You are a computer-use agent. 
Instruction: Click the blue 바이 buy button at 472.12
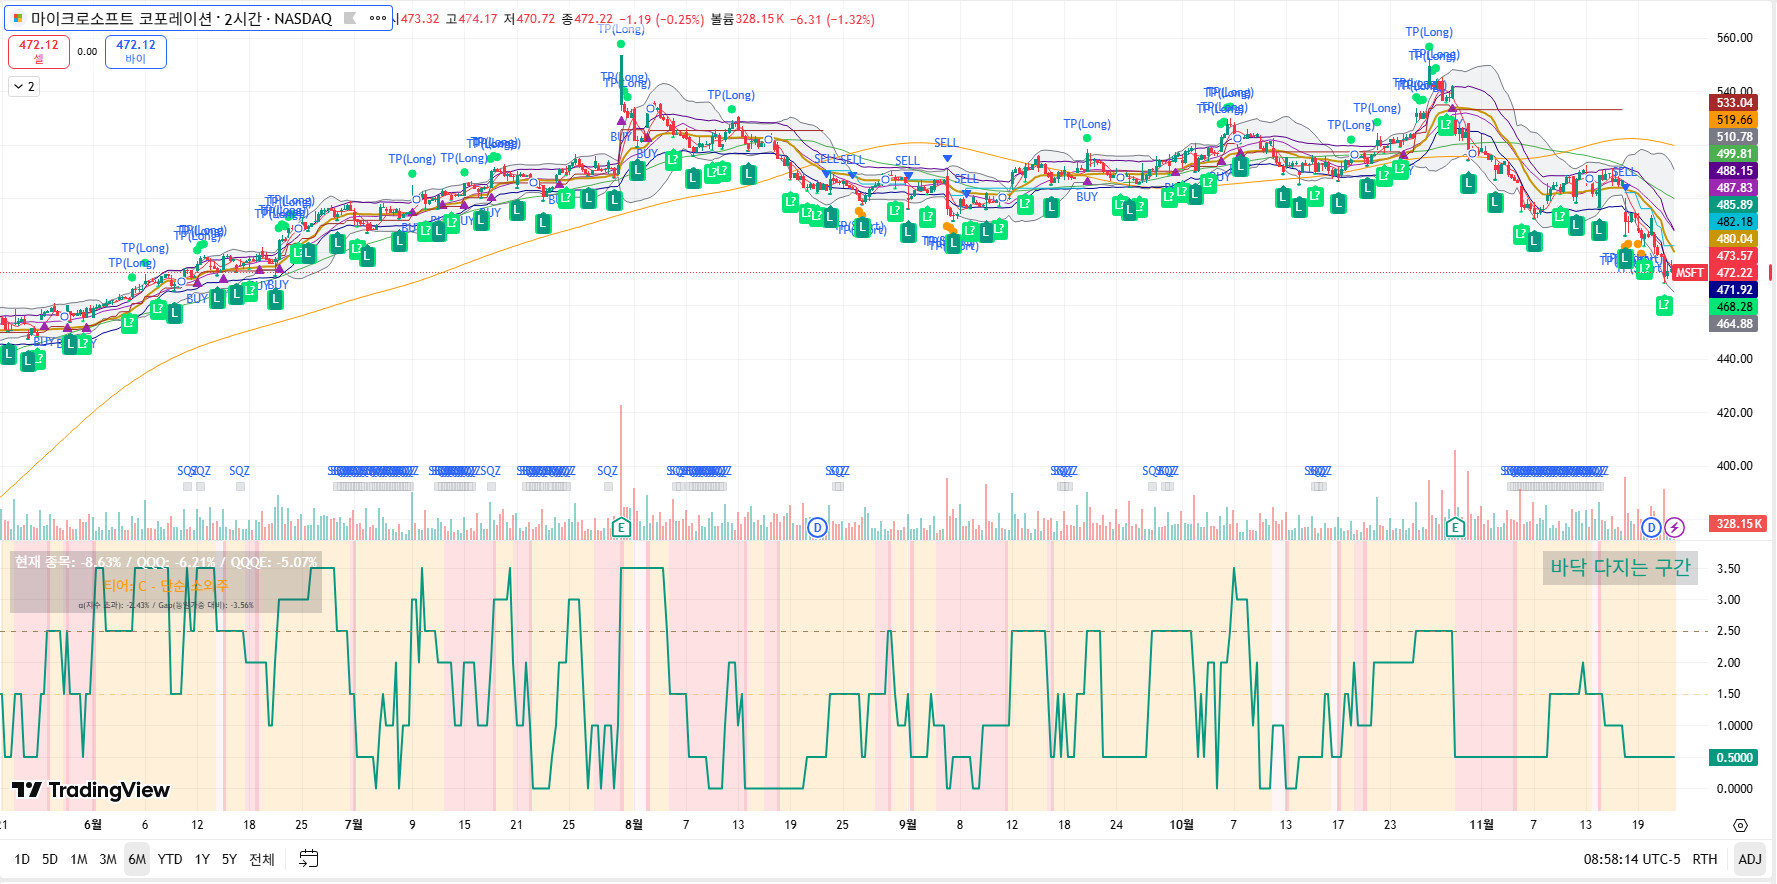click(136, 52)
